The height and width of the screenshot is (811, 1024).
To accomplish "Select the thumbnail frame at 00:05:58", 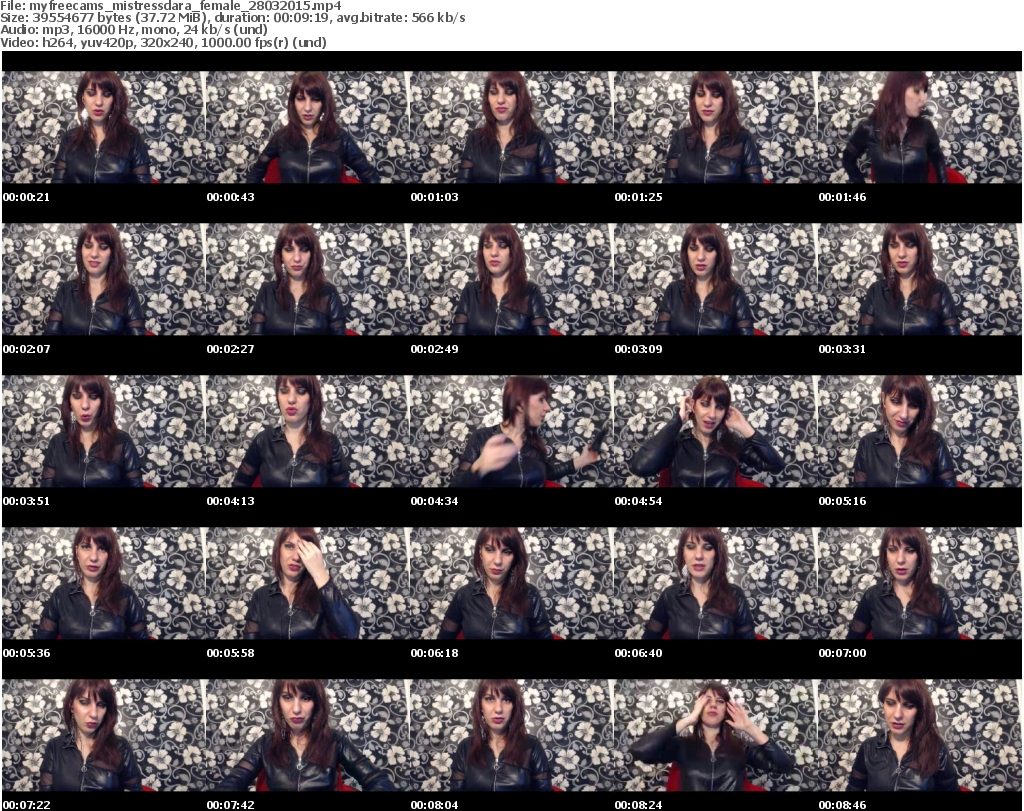I will coord(308,584).
